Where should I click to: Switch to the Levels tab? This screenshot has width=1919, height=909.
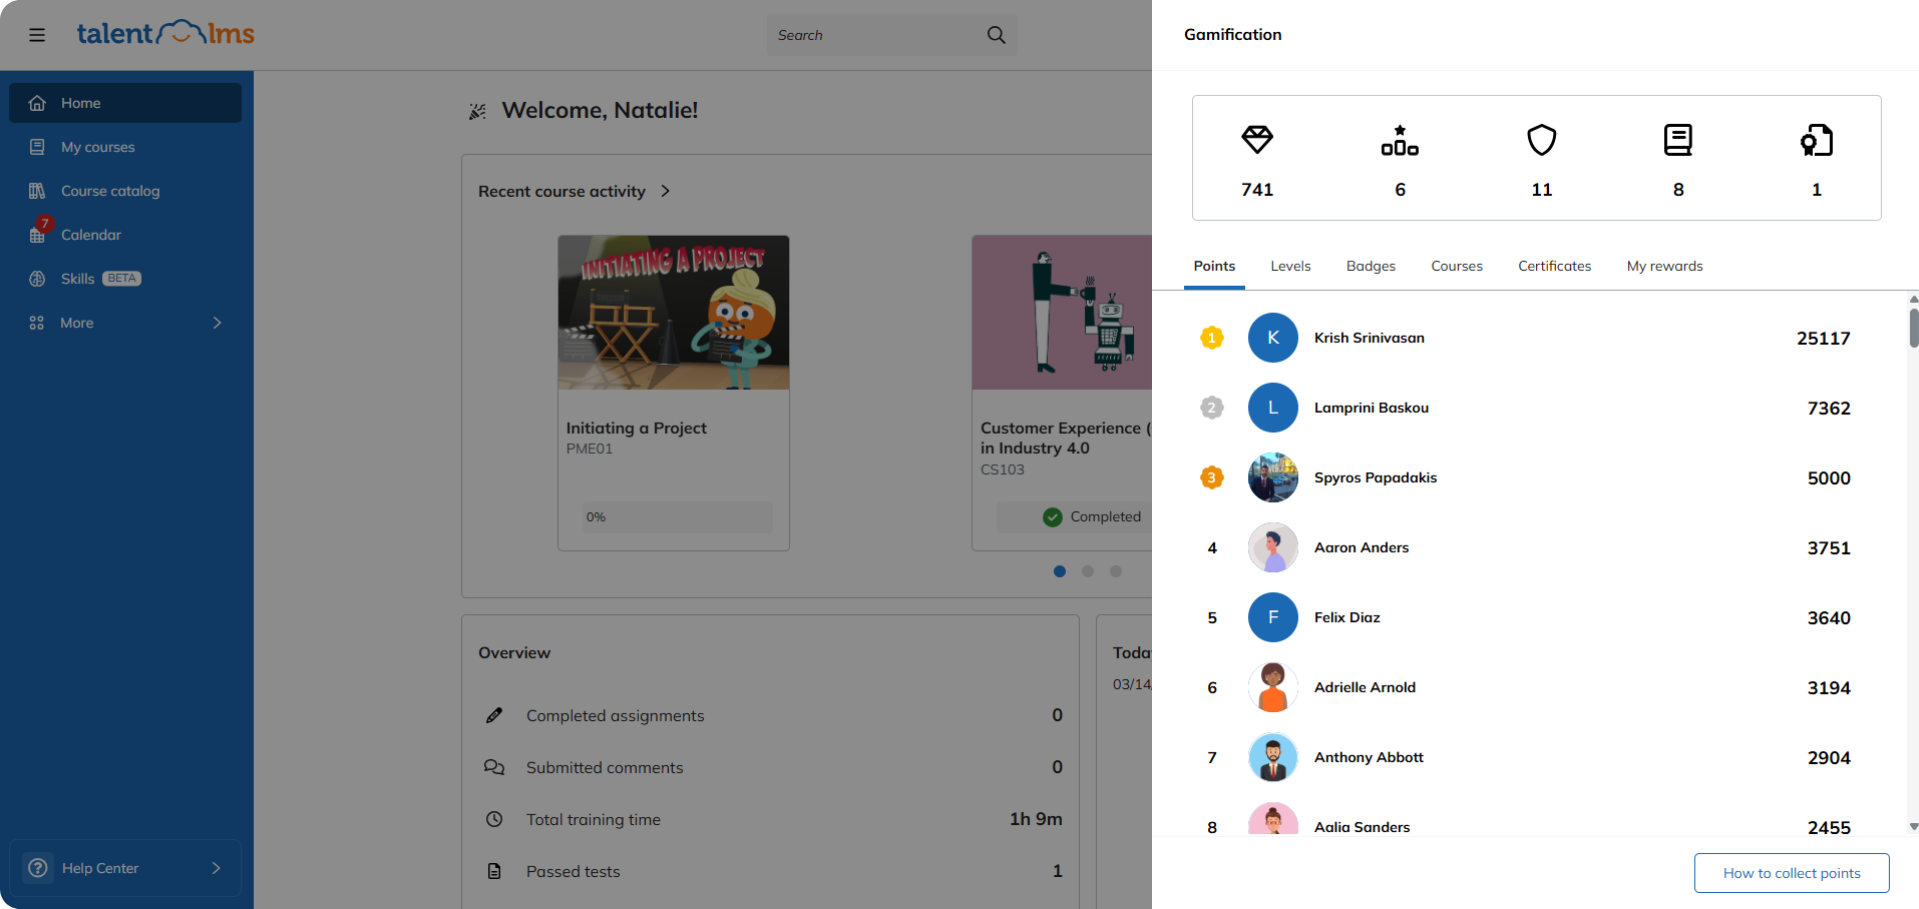click(1290, 266)
